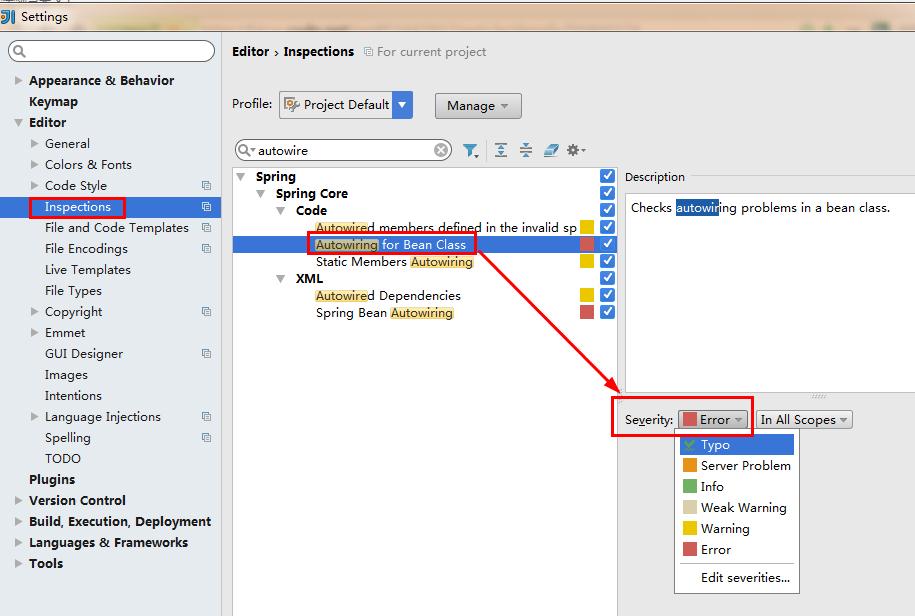The height and width of the screenshot is (616, 915).
Task: Expand the Code Style tree node
Action: click(34, 186)
